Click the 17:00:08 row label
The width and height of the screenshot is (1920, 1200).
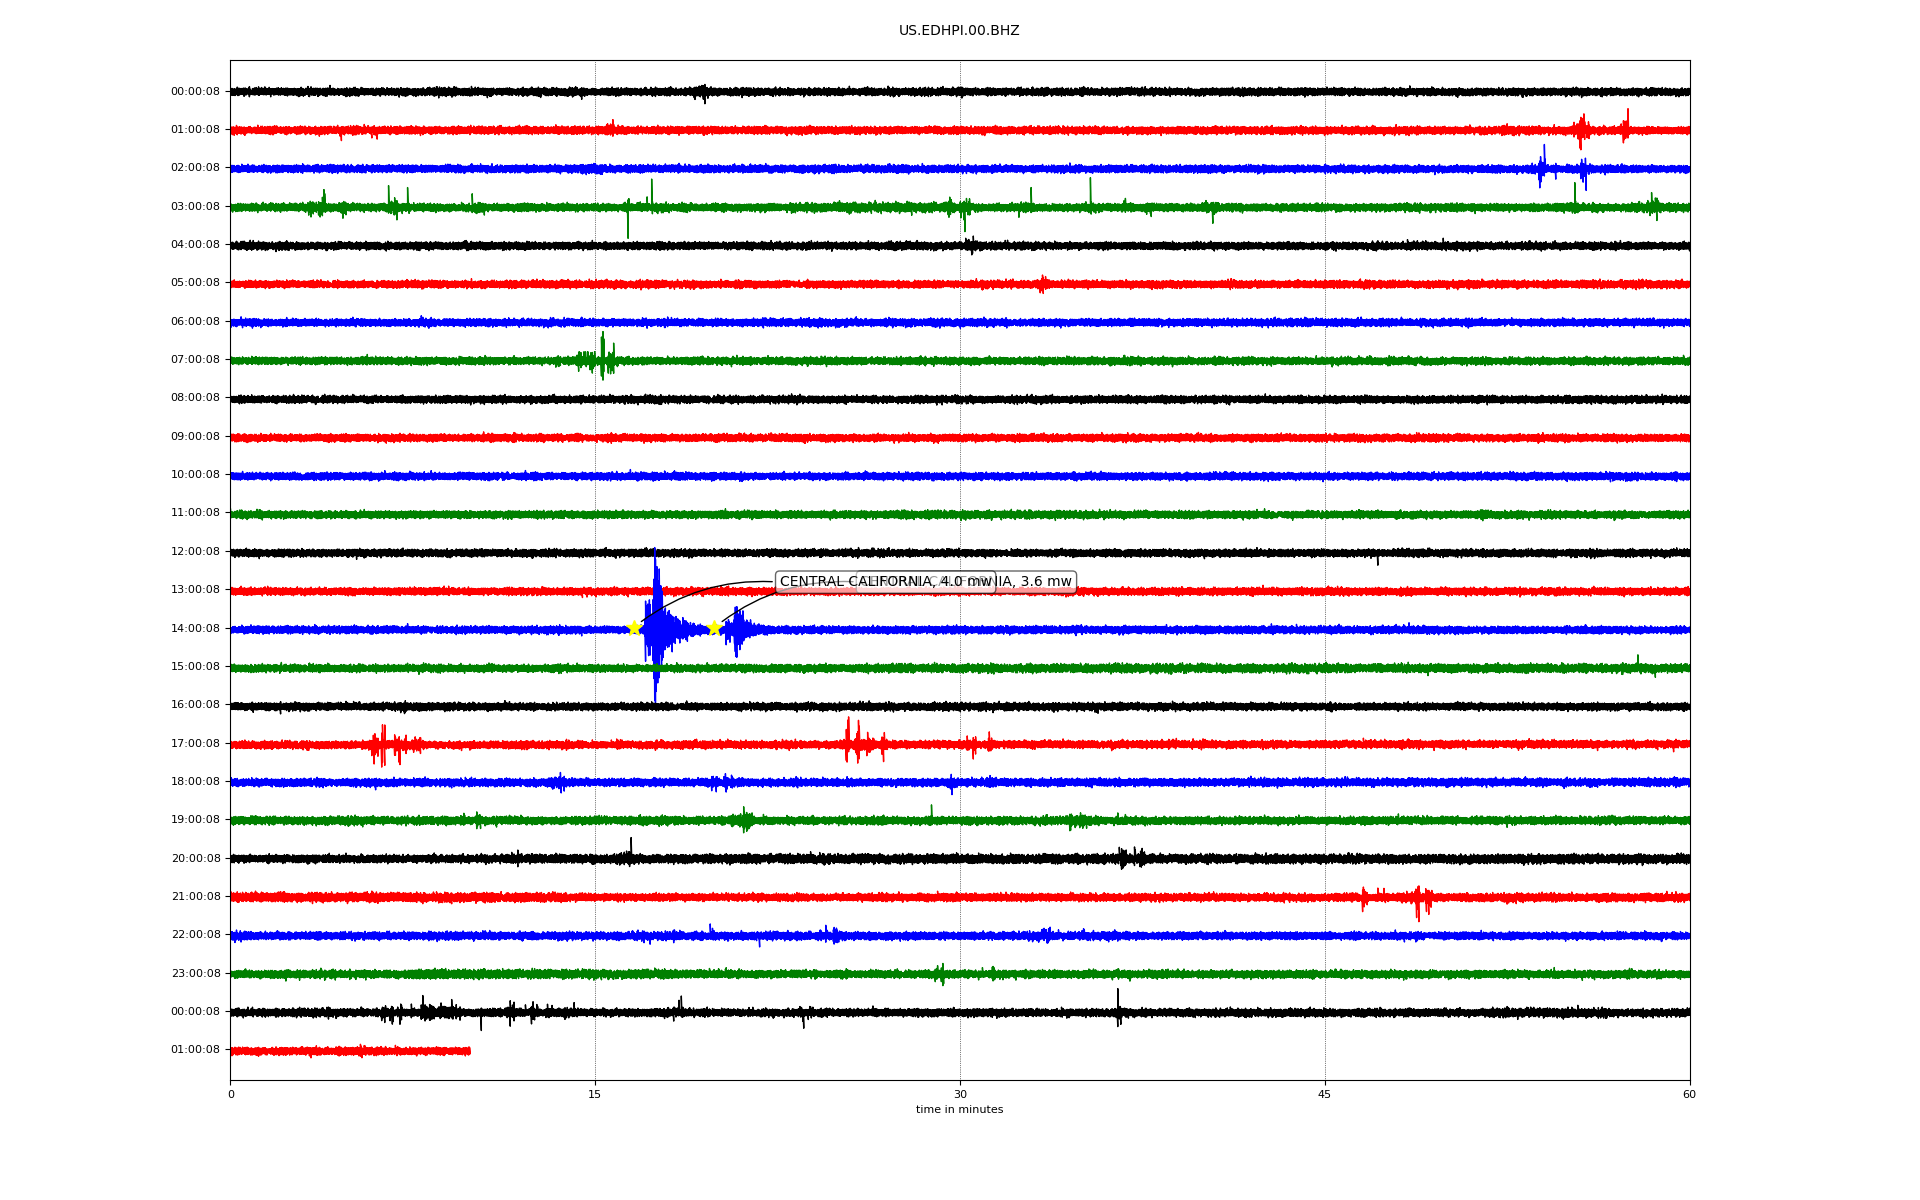pyautogui.click(x=195, y=743)
